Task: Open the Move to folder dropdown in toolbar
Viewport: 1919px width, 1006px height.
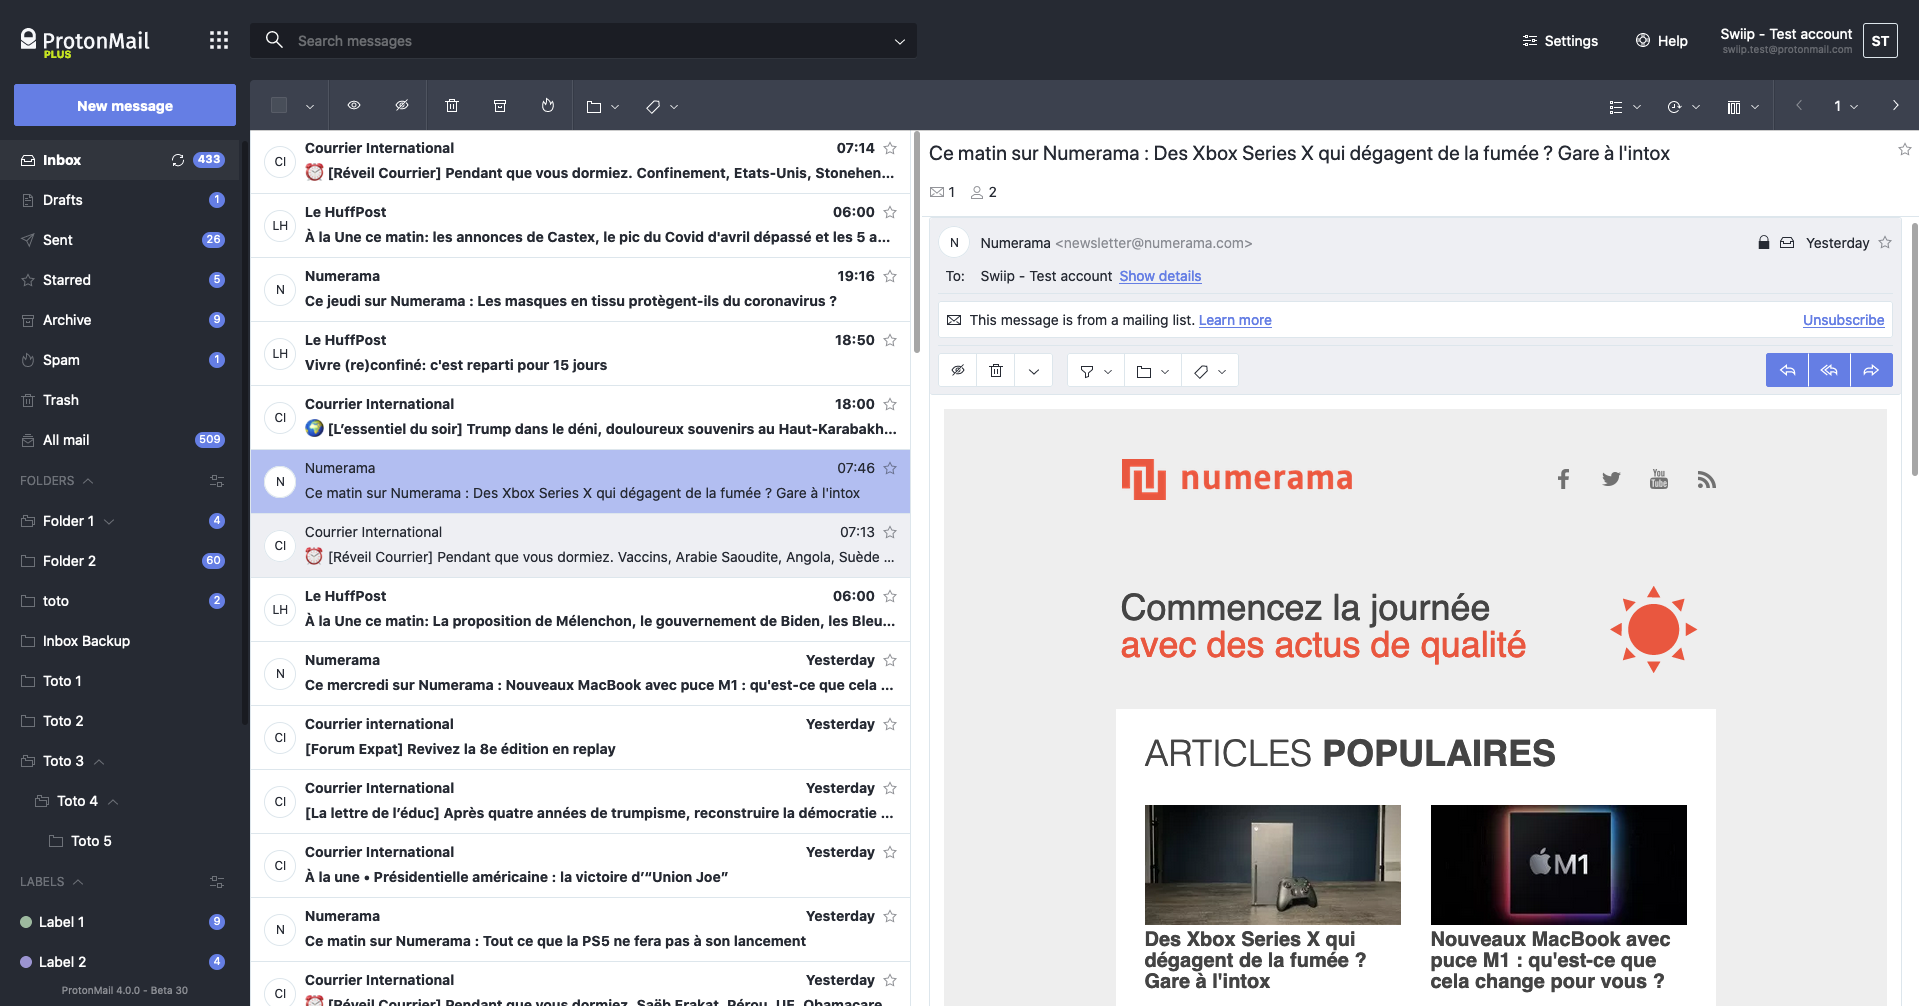Action: click(x=603, y=106)
